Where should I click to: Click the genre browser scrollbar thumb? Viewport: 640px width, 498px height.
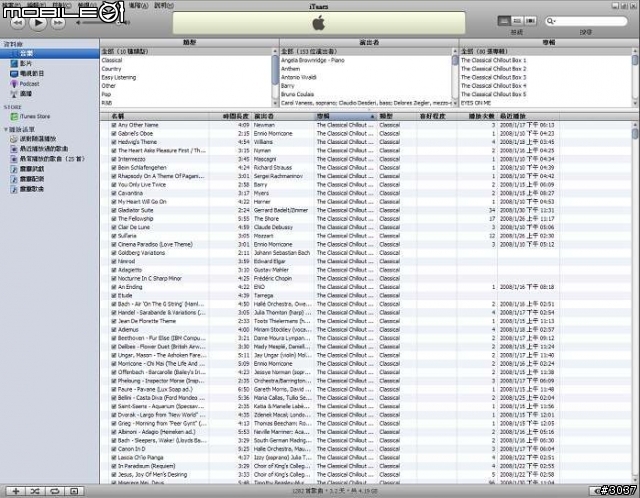(x=275, y=70)
